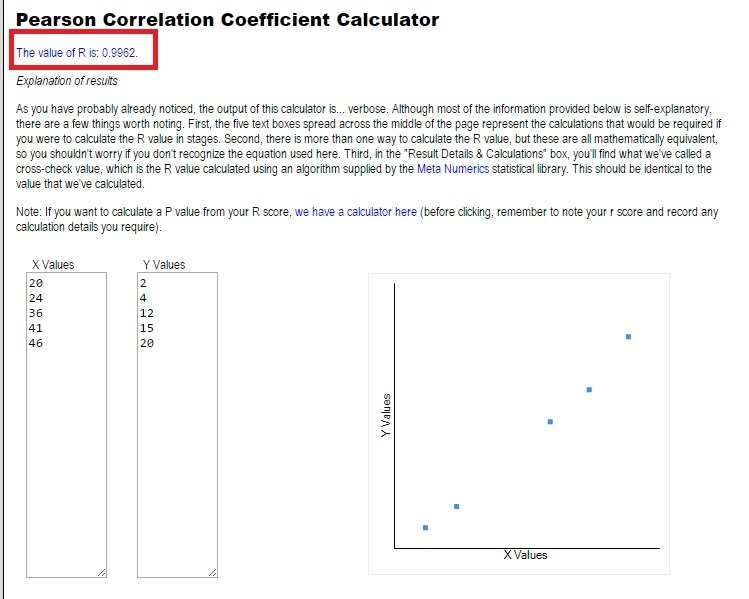
Task: Click the value 36 in X Values
Action: coord(36,313)
